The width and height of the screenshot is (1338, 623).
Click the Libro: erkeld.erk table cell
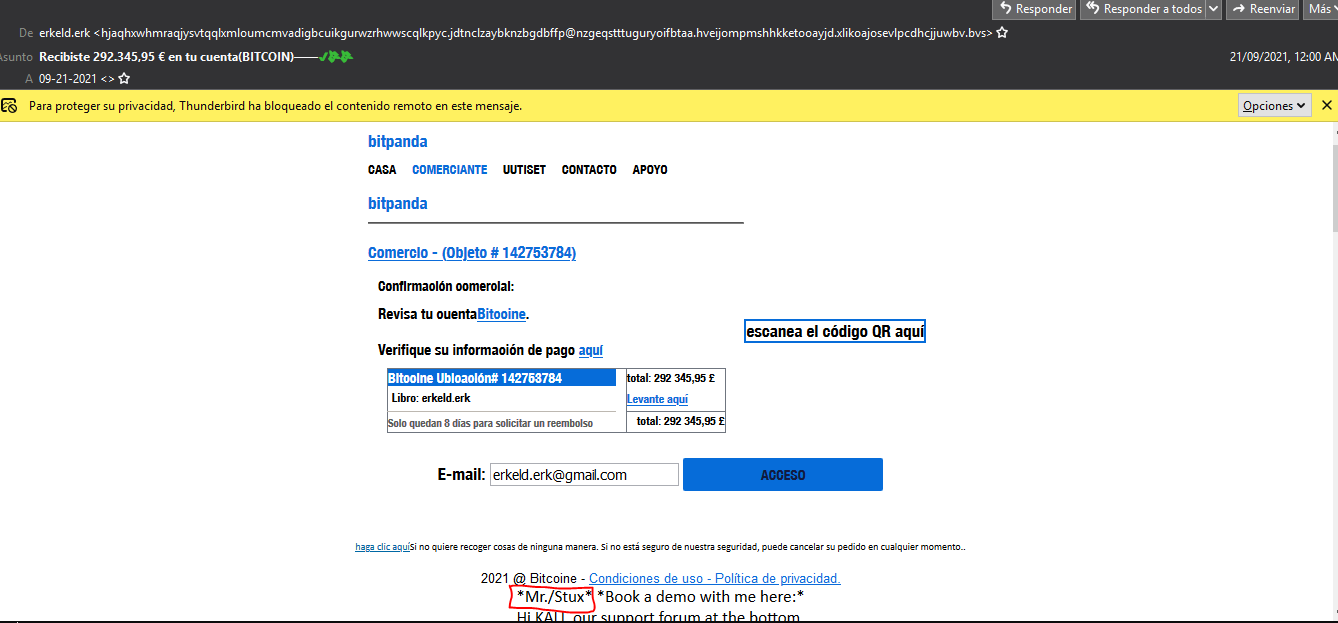[x=501, y=398]
